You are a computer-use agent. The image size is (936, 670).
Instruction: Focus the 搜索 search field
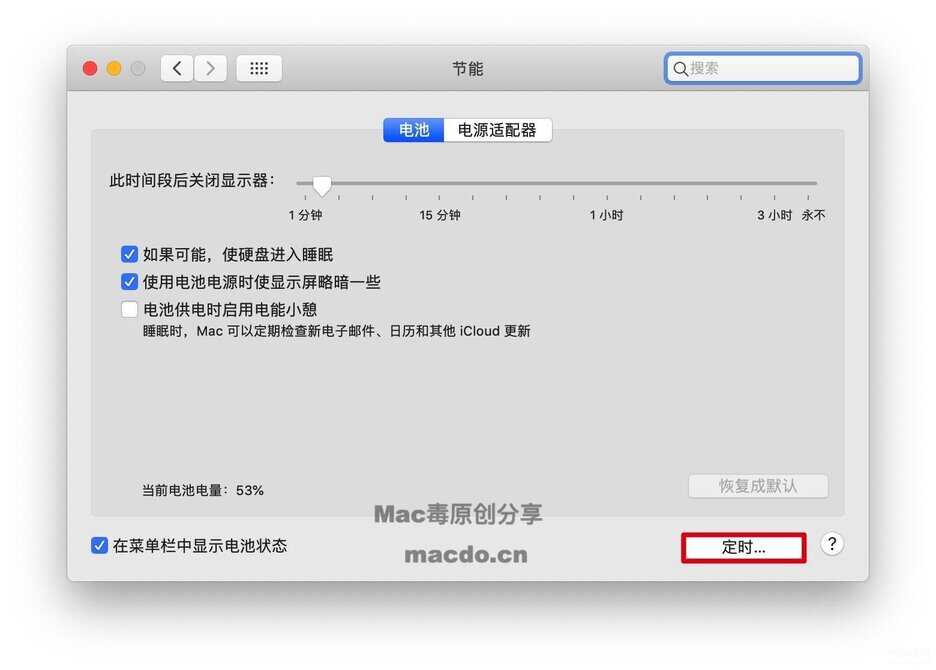pyautogui.click(x=762, y=69)
